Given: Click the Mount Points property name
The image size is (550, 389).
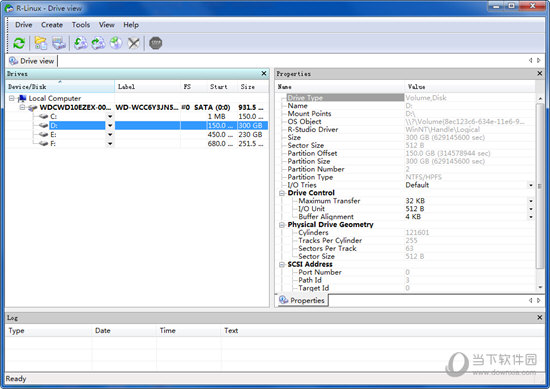Looking at the screenshot, I should click(309, 114).
